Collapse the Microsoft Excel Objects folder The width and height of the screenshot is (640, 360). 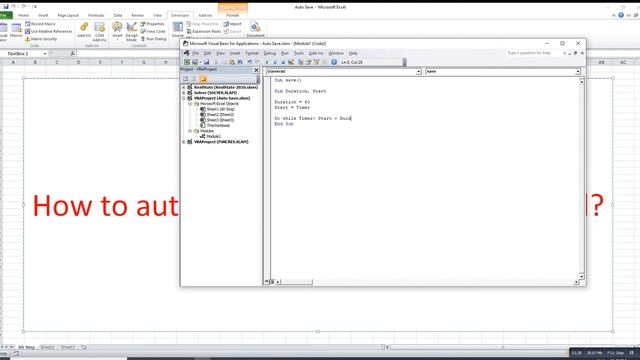(x=190, y=104)
